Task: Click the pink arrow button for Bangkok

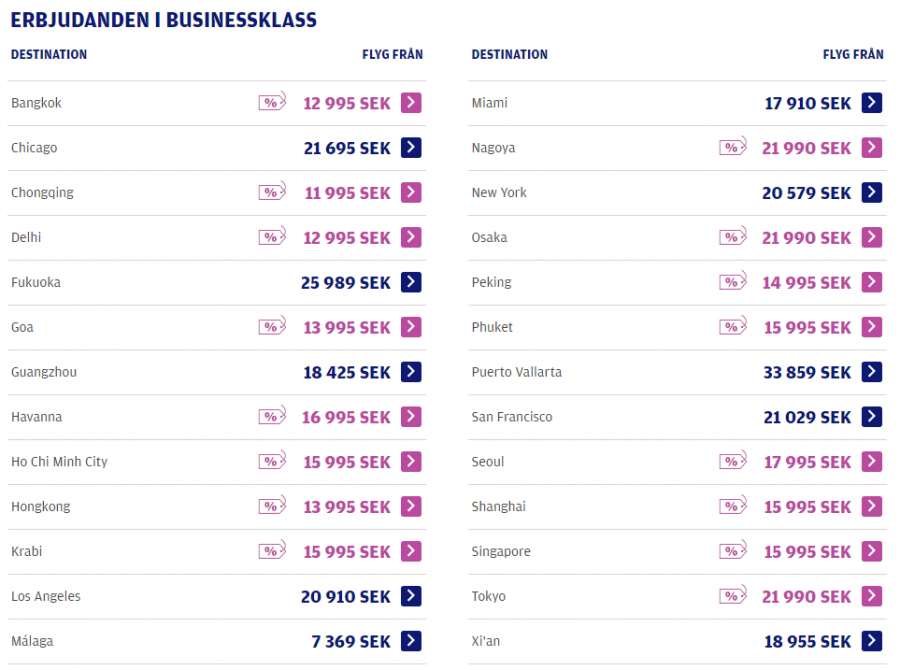Action: click(411, 103)
